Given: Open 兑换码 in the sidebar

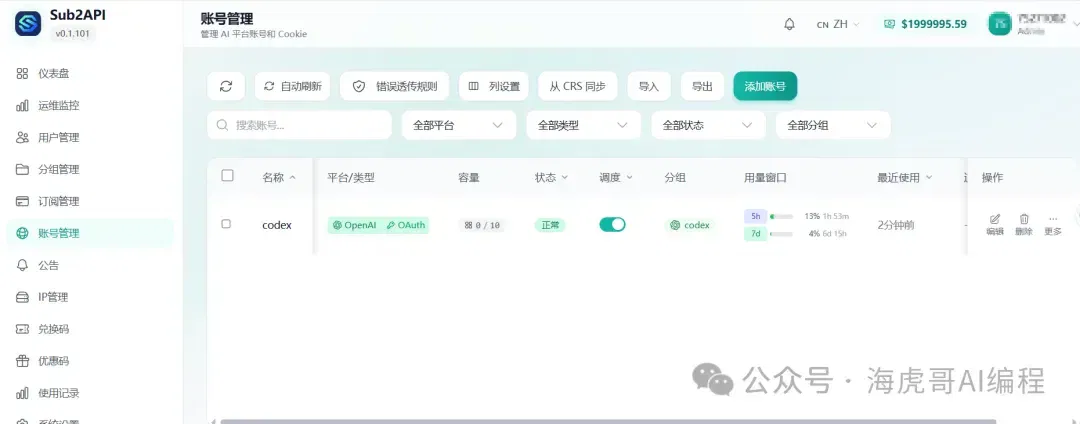Looking at the screenshot, I should 90,329.
